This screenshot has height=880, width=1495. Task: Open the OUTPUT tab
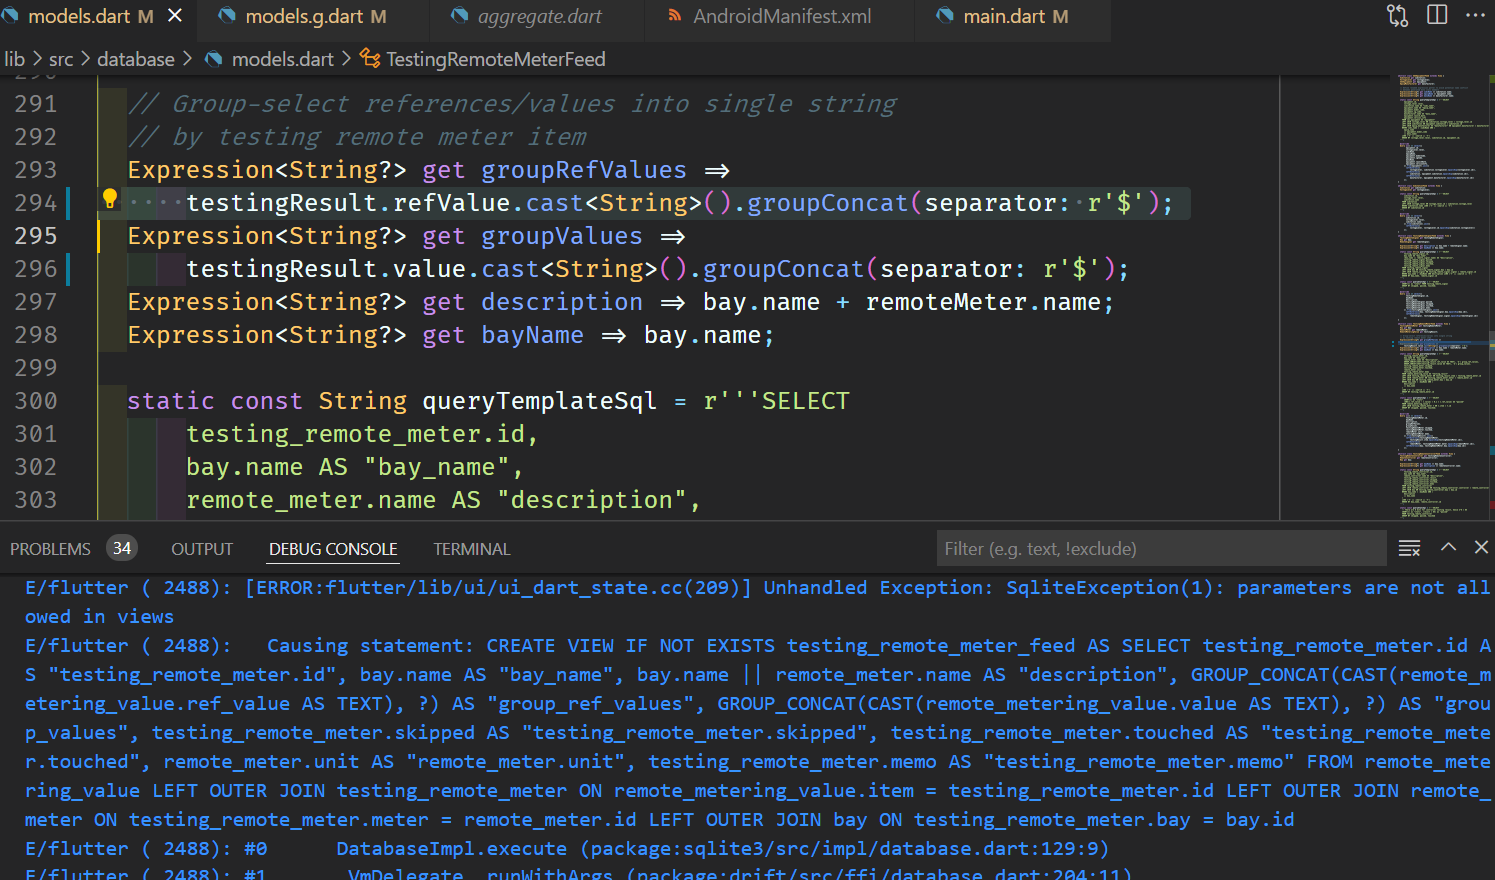pos(201,548)
